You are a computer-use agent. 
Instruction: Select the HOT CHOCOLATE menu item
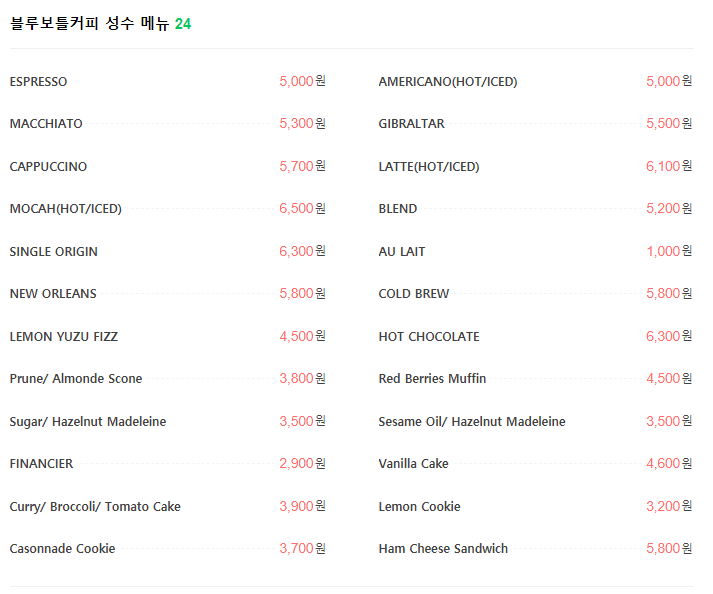point(429,337)
